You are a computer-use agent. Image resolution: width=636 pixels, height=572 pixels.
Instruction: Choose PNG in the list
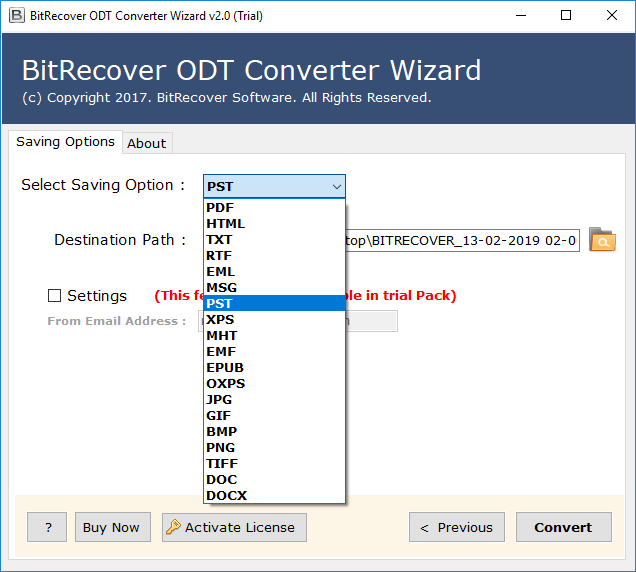click(274, 447)
